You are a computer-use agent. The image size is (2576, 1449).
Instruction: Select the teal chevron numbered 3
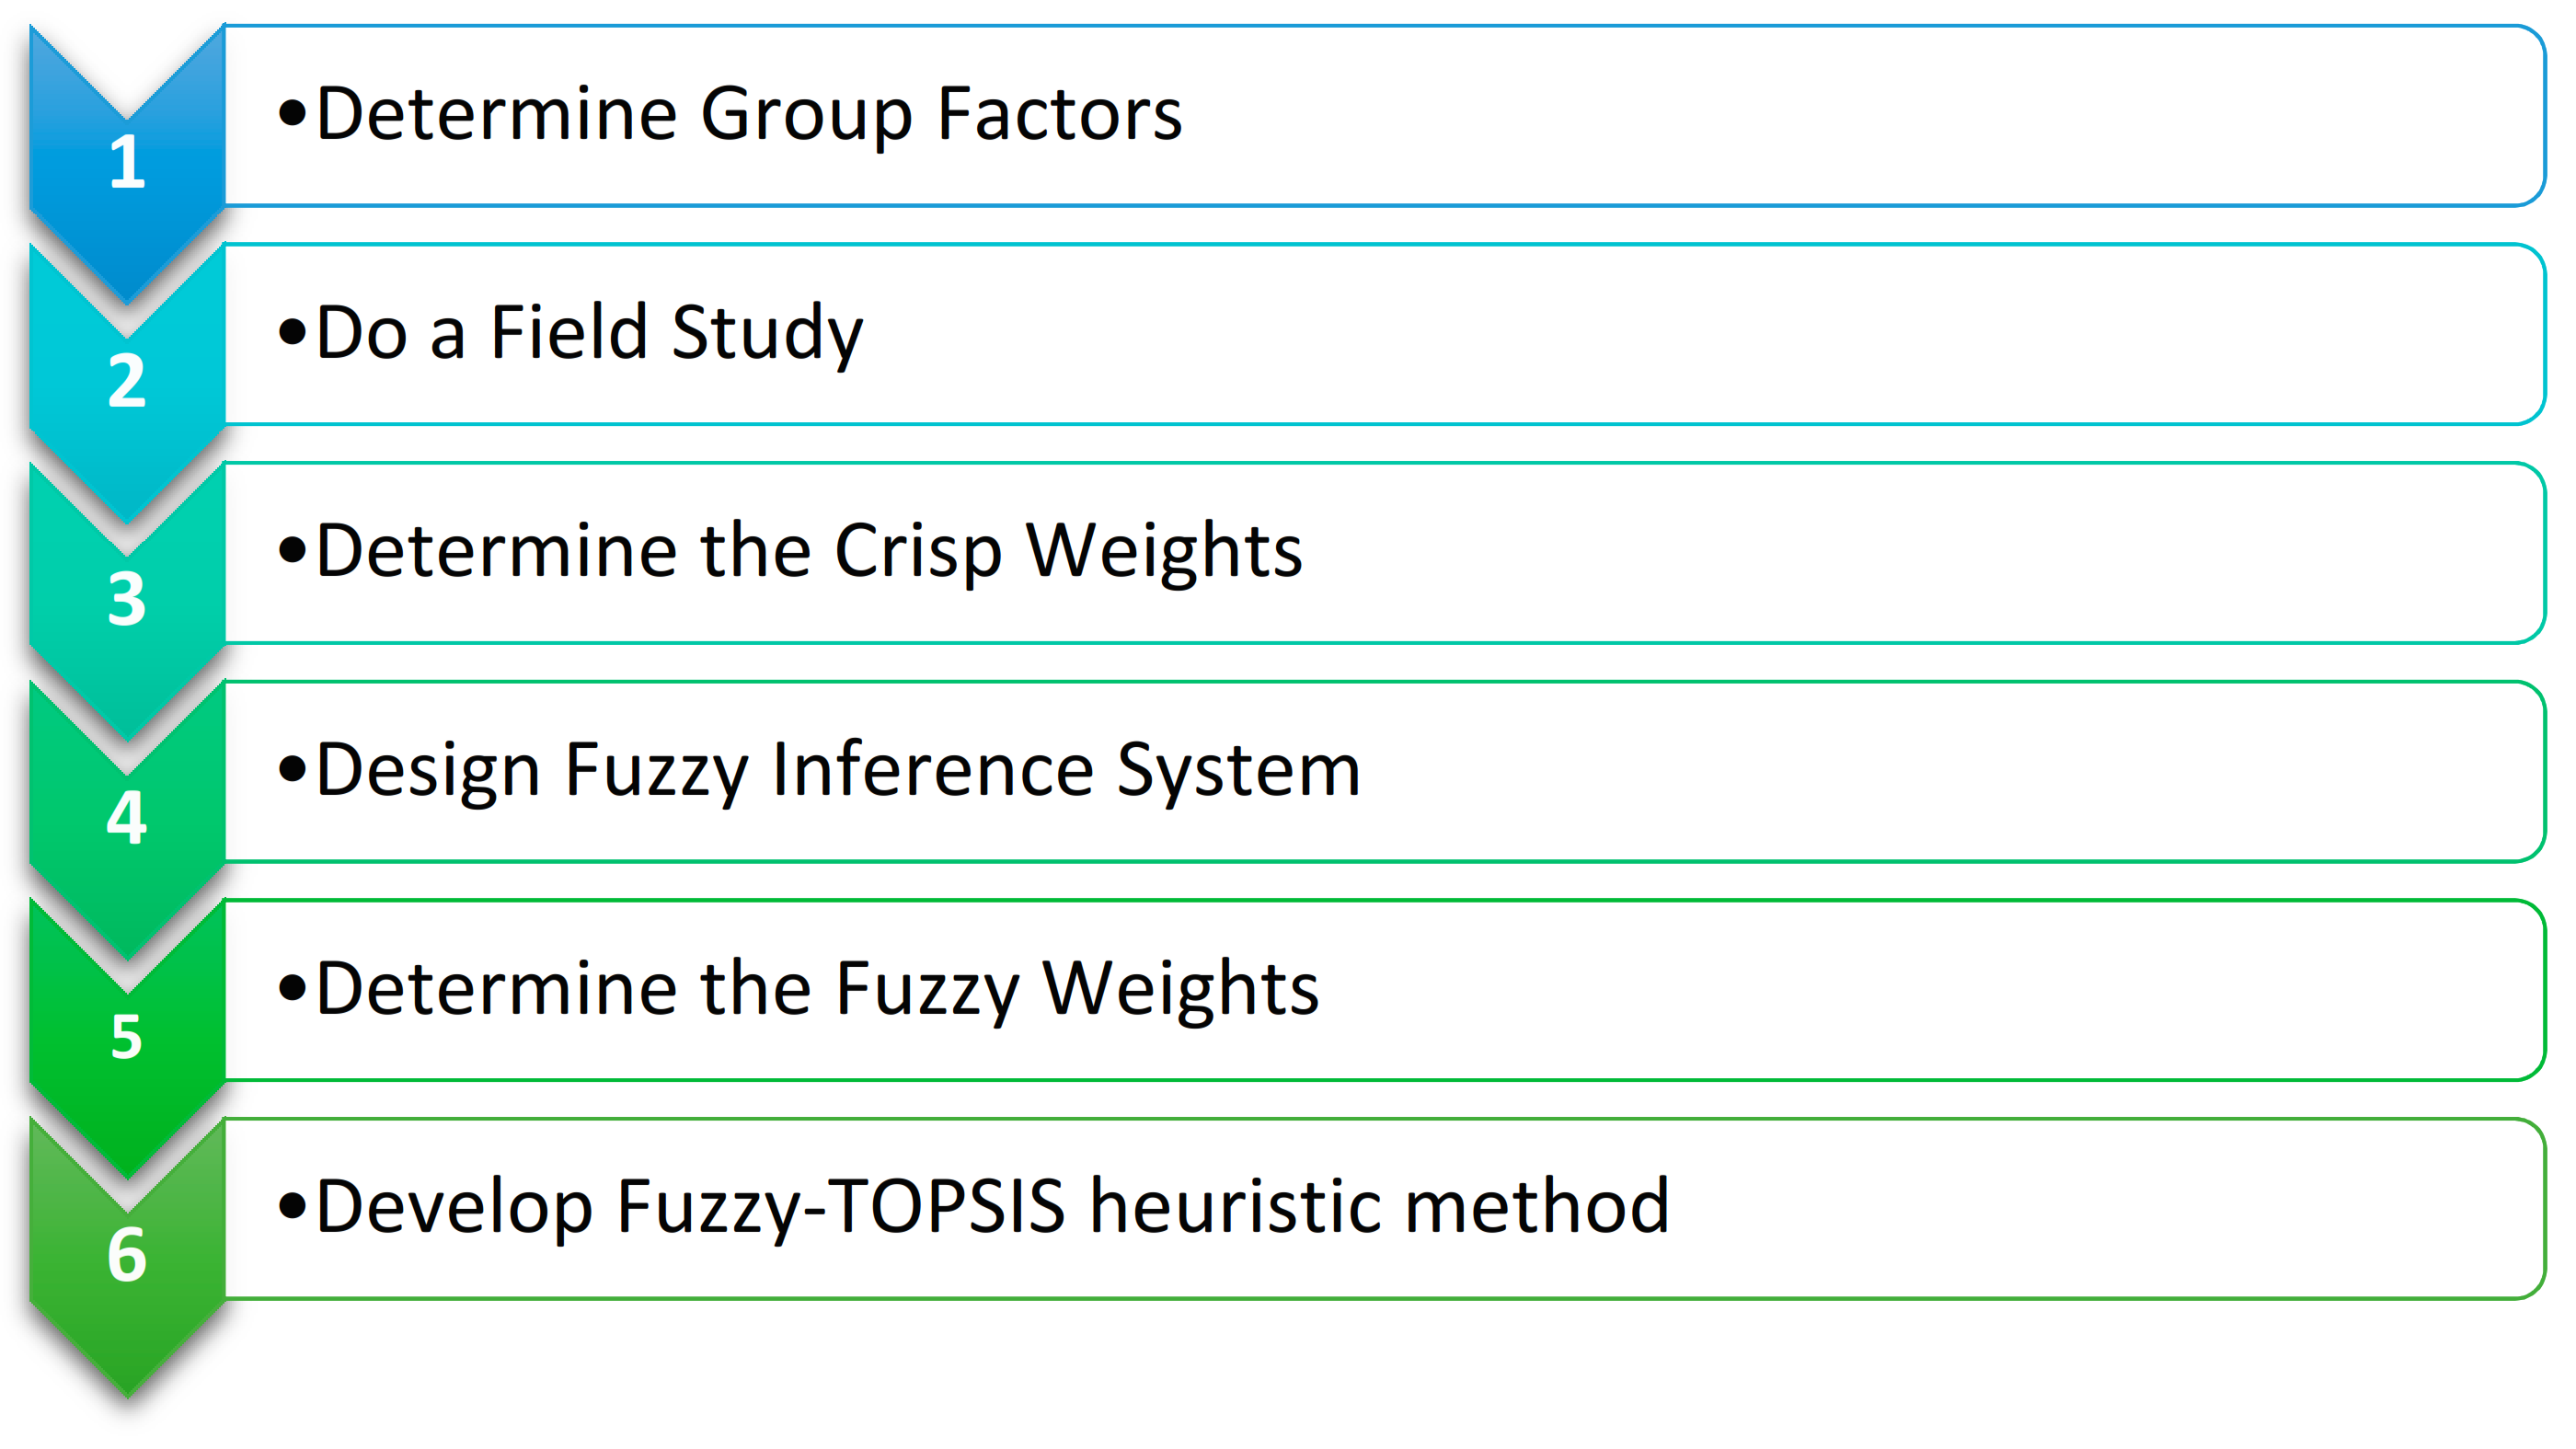127,598
